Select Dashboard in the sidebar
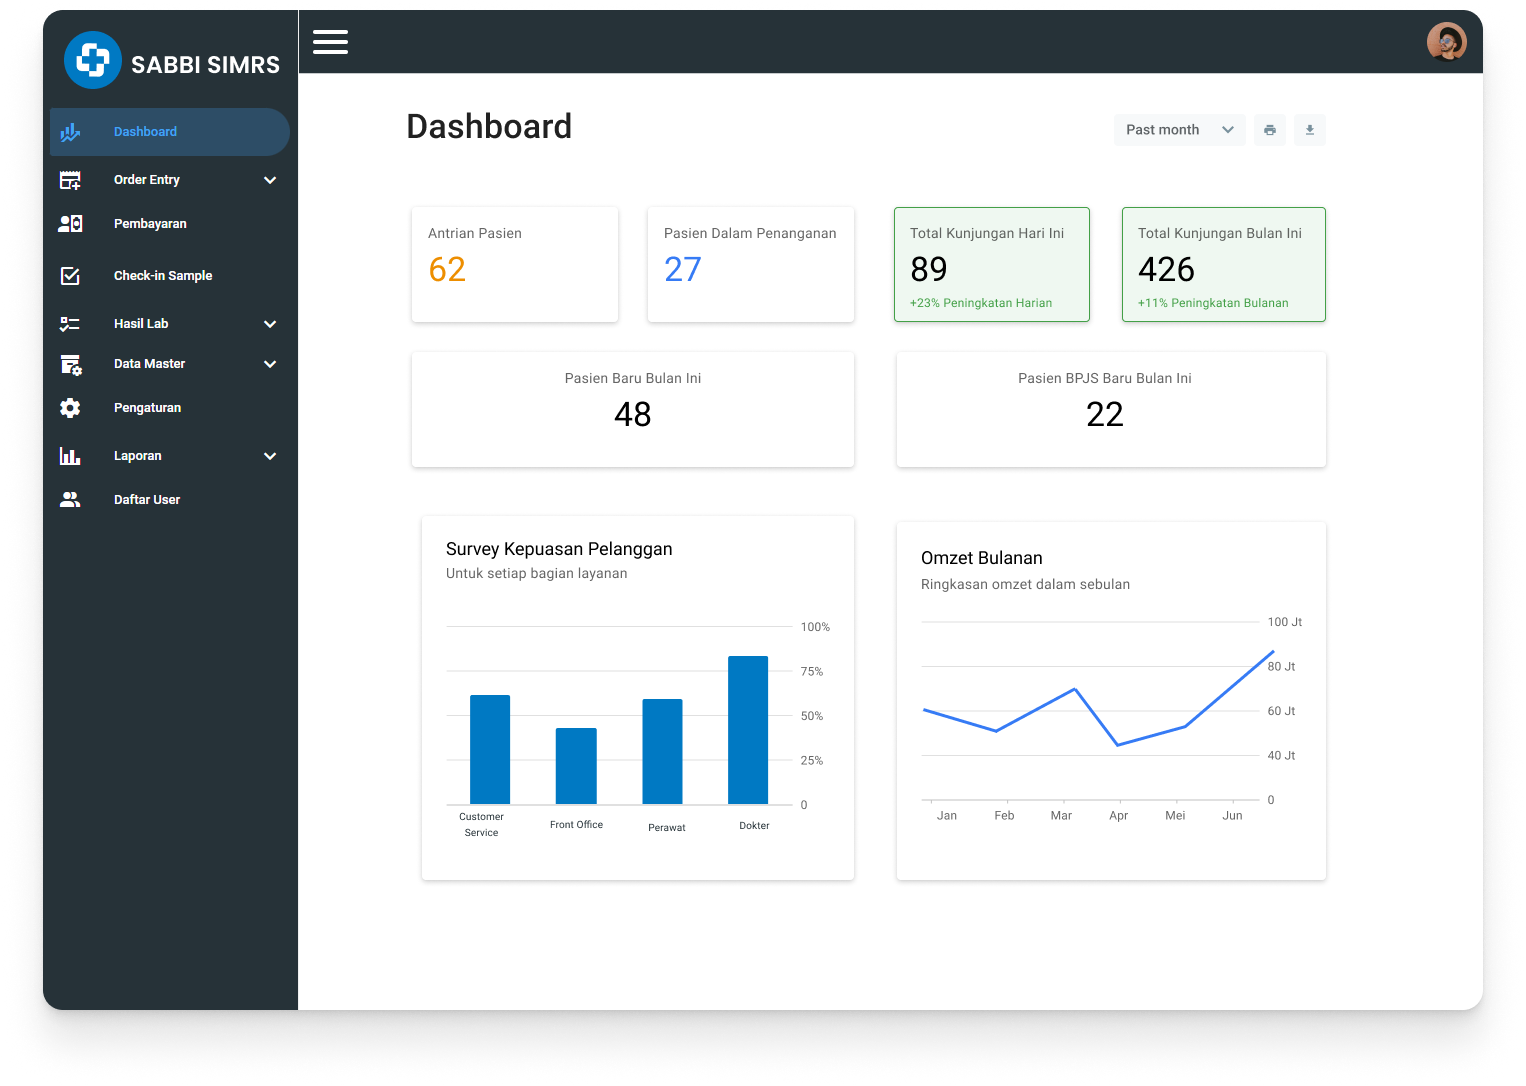1526x1086 pixels. click(x=145, y=132)
